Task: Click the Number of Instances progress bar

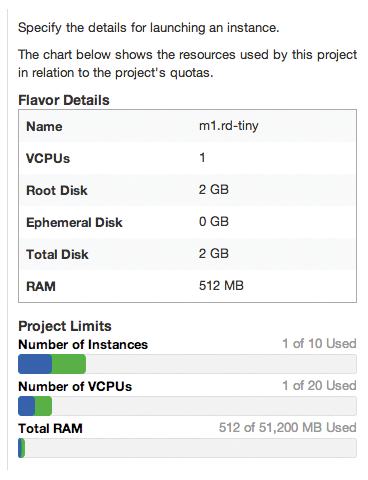Action: tap(187, 364)
